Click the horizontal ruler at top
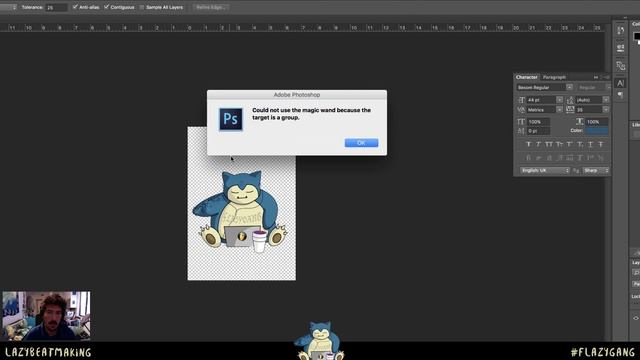Viewport: 640px width, 360px height. [x=302, y=28]
